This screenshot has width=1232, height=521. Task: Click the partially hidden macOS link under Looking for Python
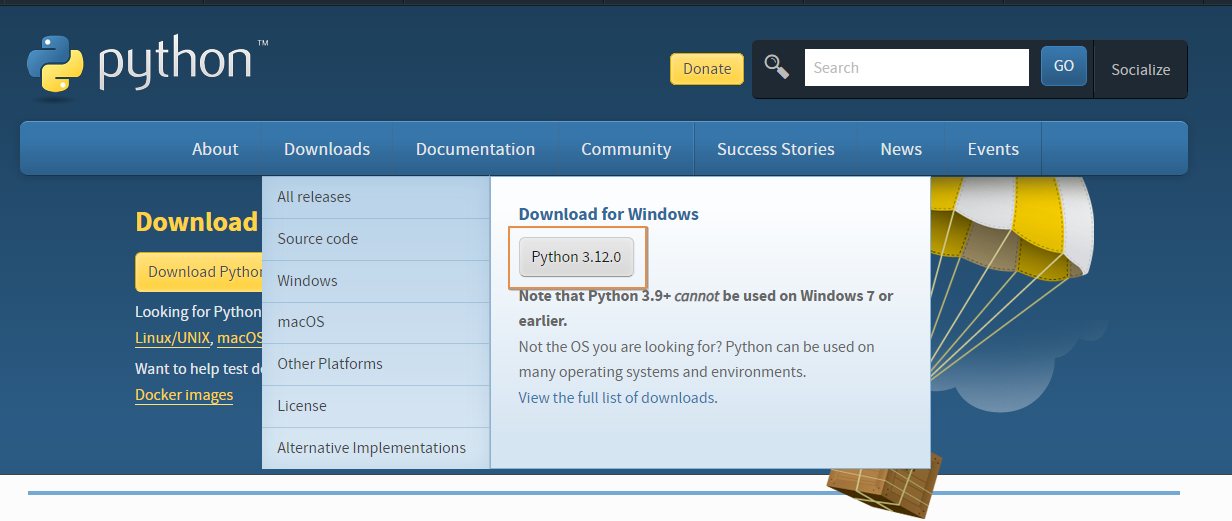click(x=240, y=339)
